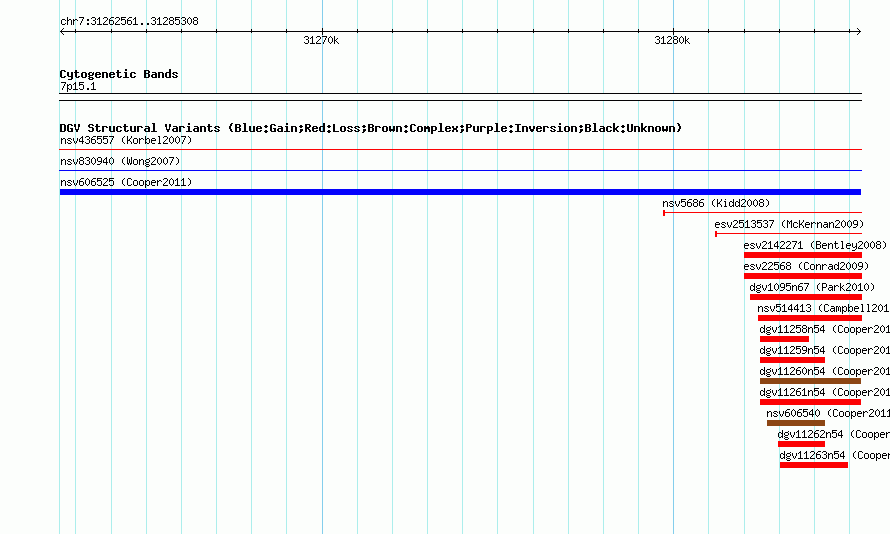Open variant esv2513537 (McKernan2009) label
This screenshot has width=890, height=534.
pyautogui.click(x=789, y=224)
